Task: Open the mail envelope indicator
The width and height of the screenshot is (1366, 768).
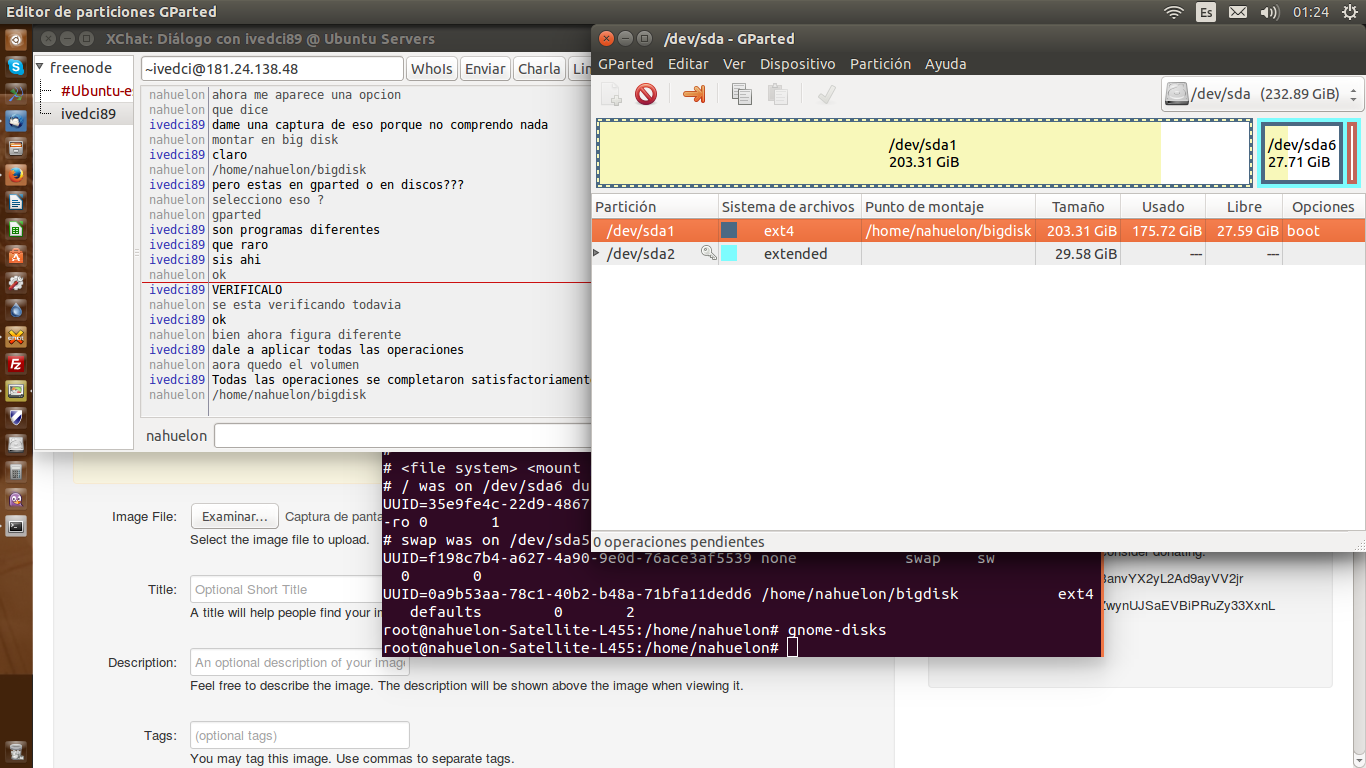Action: click(x=1238, y=12)
